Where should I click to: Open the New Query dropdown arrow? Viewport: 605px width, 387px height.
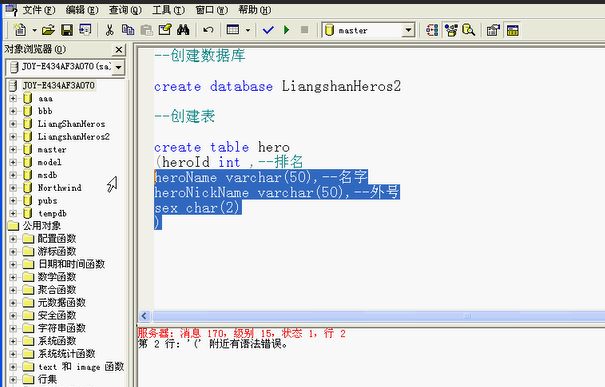[x=34, y=30]
